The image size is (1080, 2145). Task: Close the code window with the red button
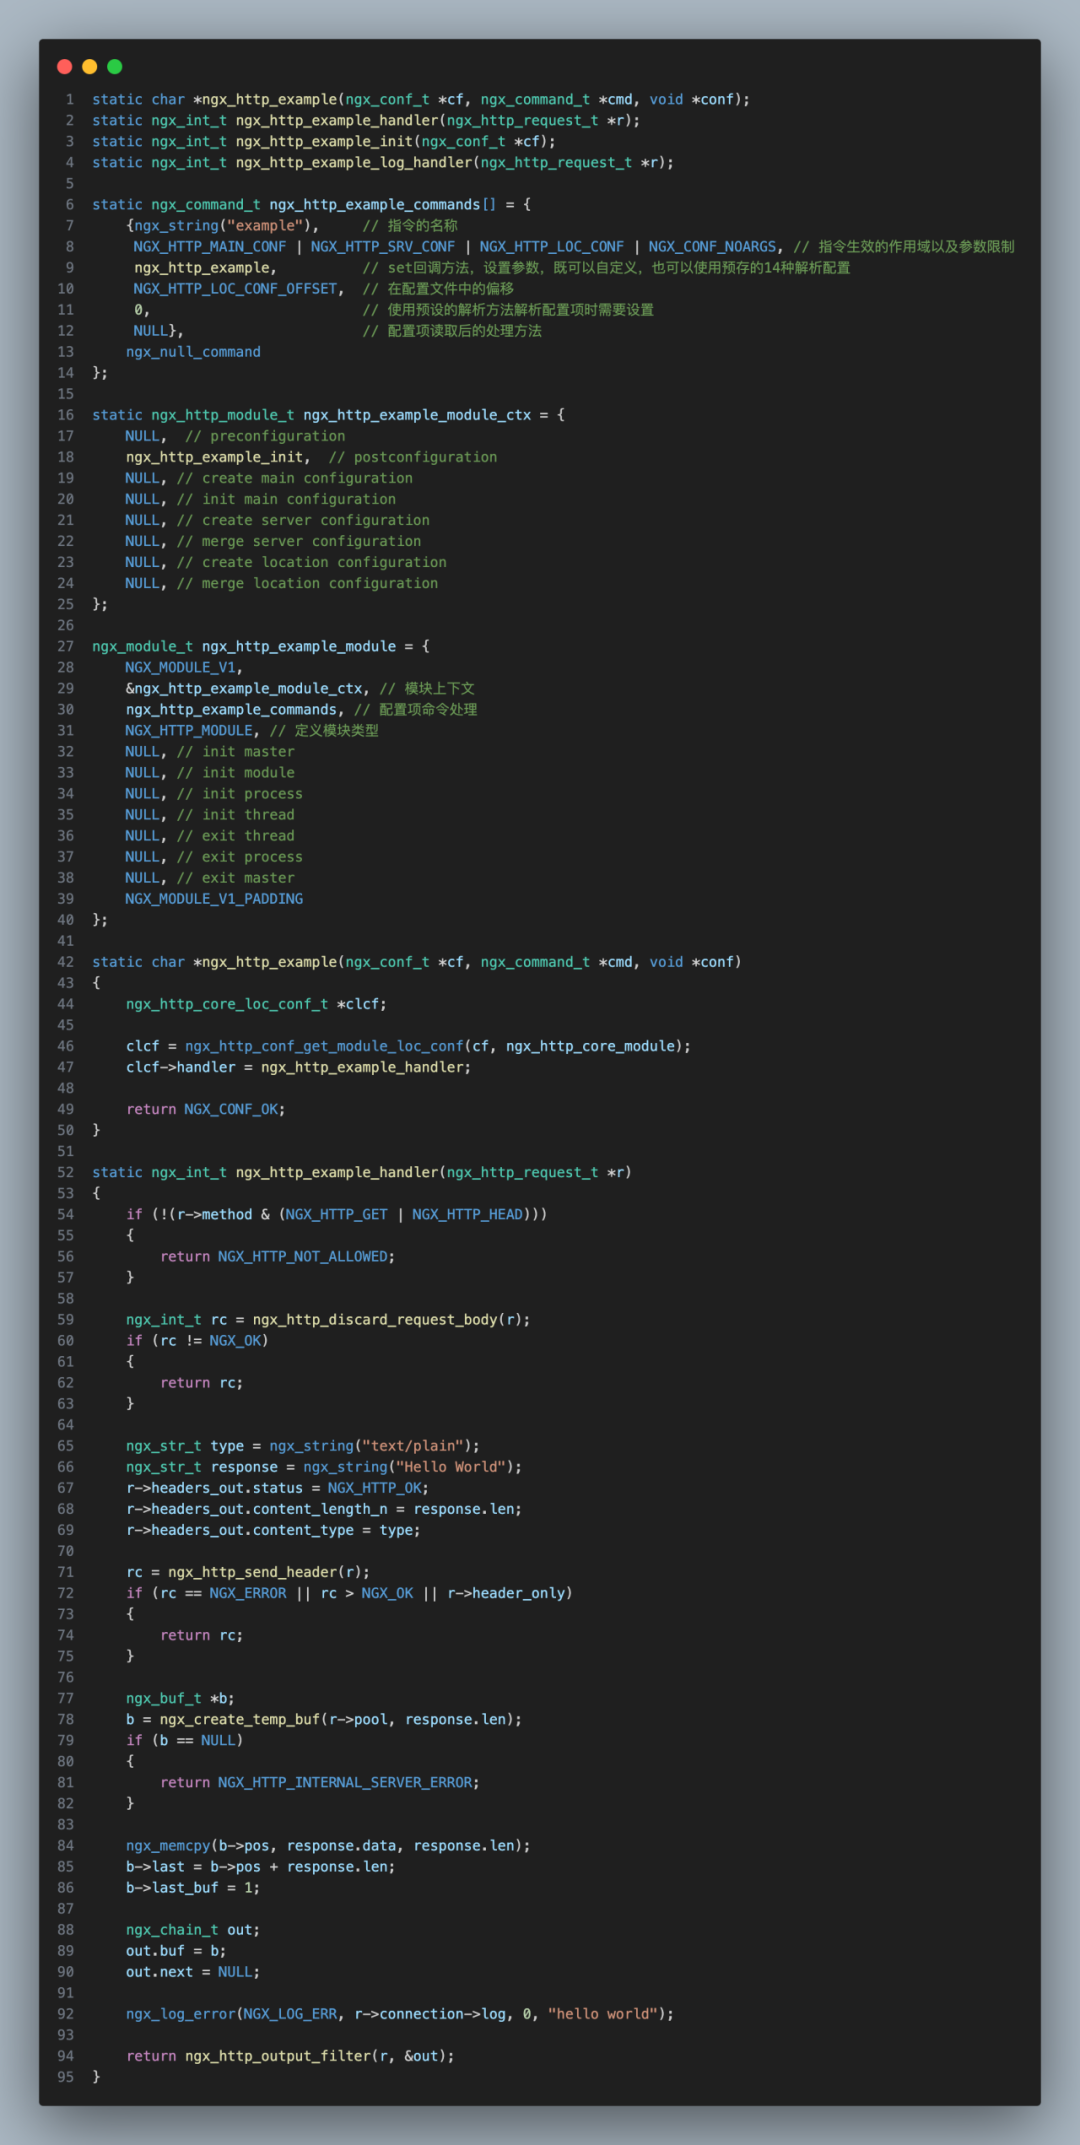point(65,67)
